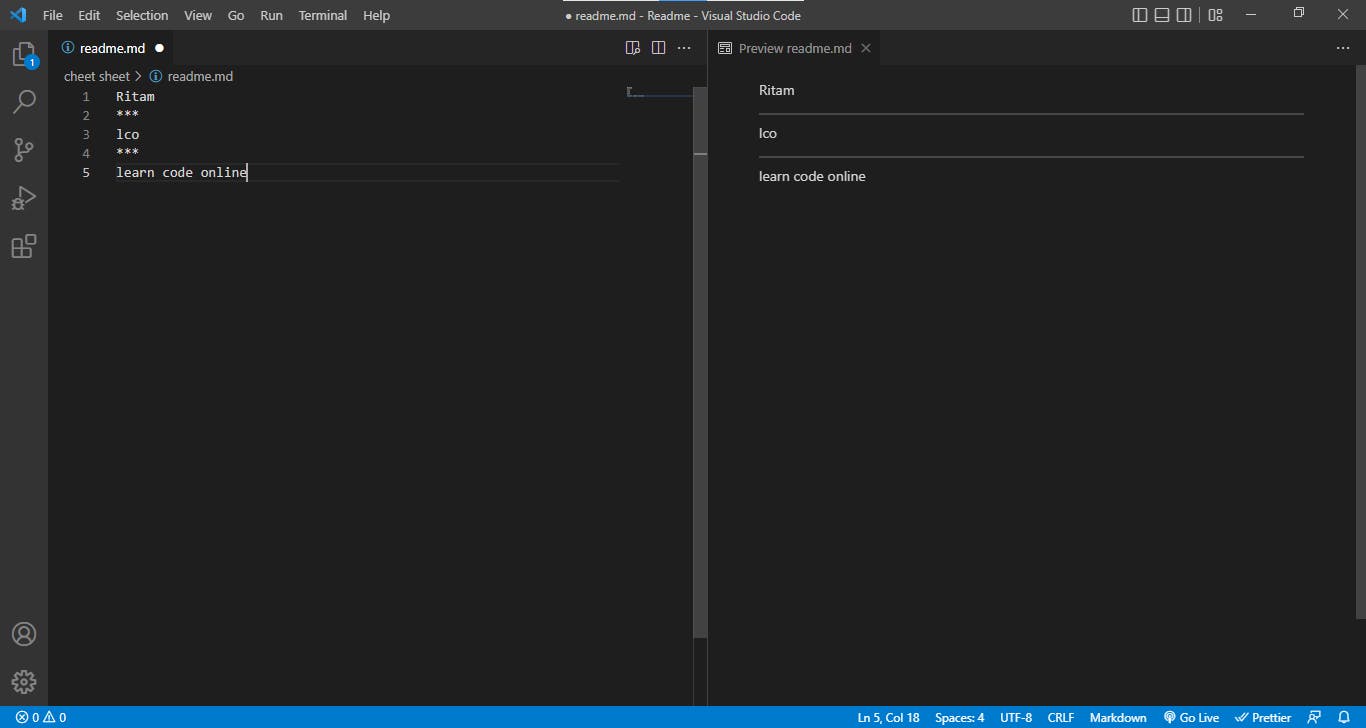Open the Source Control view

(x=24, y=150)
